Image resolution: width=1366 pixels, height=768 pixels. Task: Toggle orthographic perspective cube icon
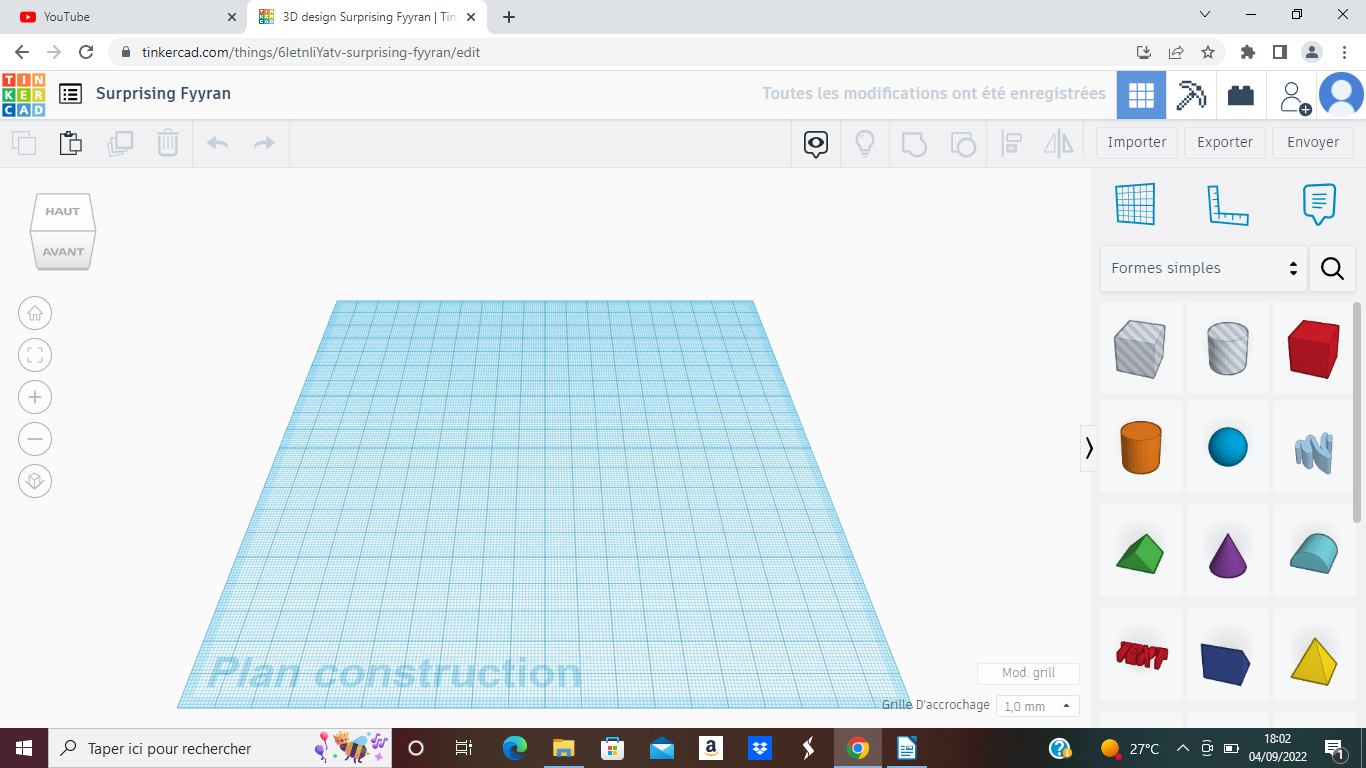35,481
